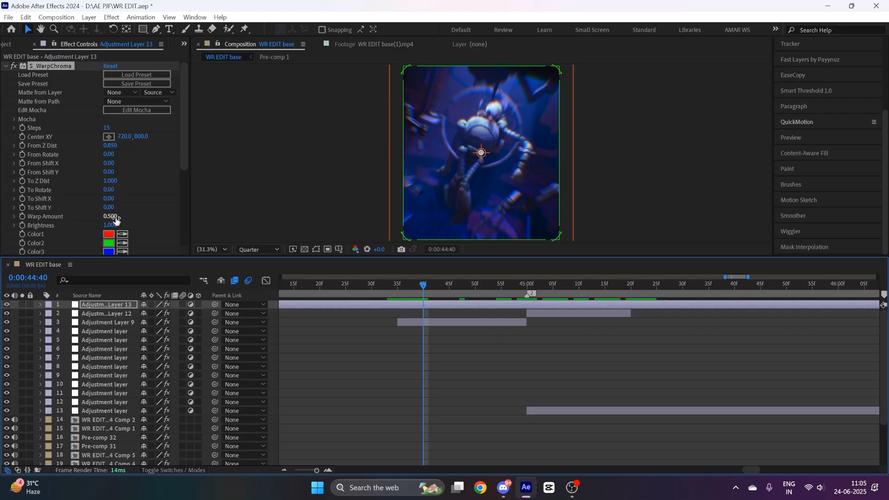Image resolution: width=889 pixels, height=500 pixels.
Task: Click the Reset Exposure icon in viewer
Action: (367, 249)
